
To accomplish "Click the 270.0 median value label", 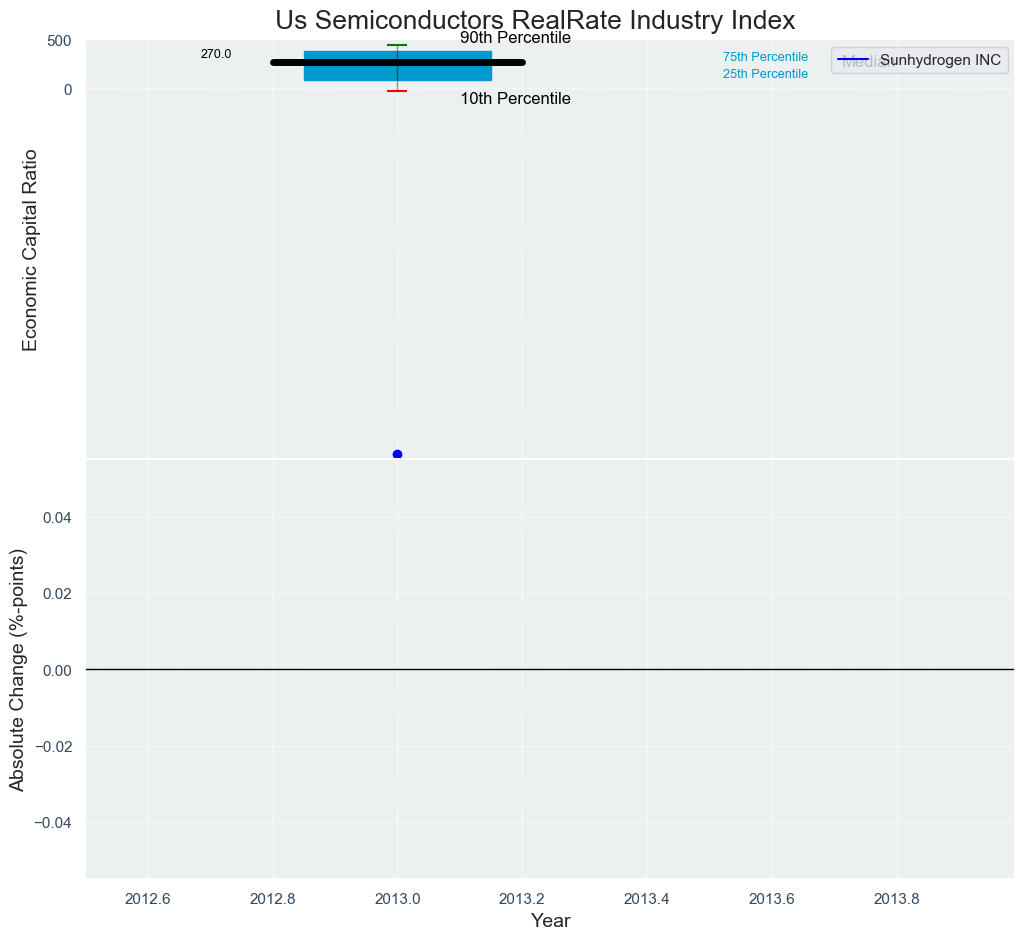I will coord(216,54).
